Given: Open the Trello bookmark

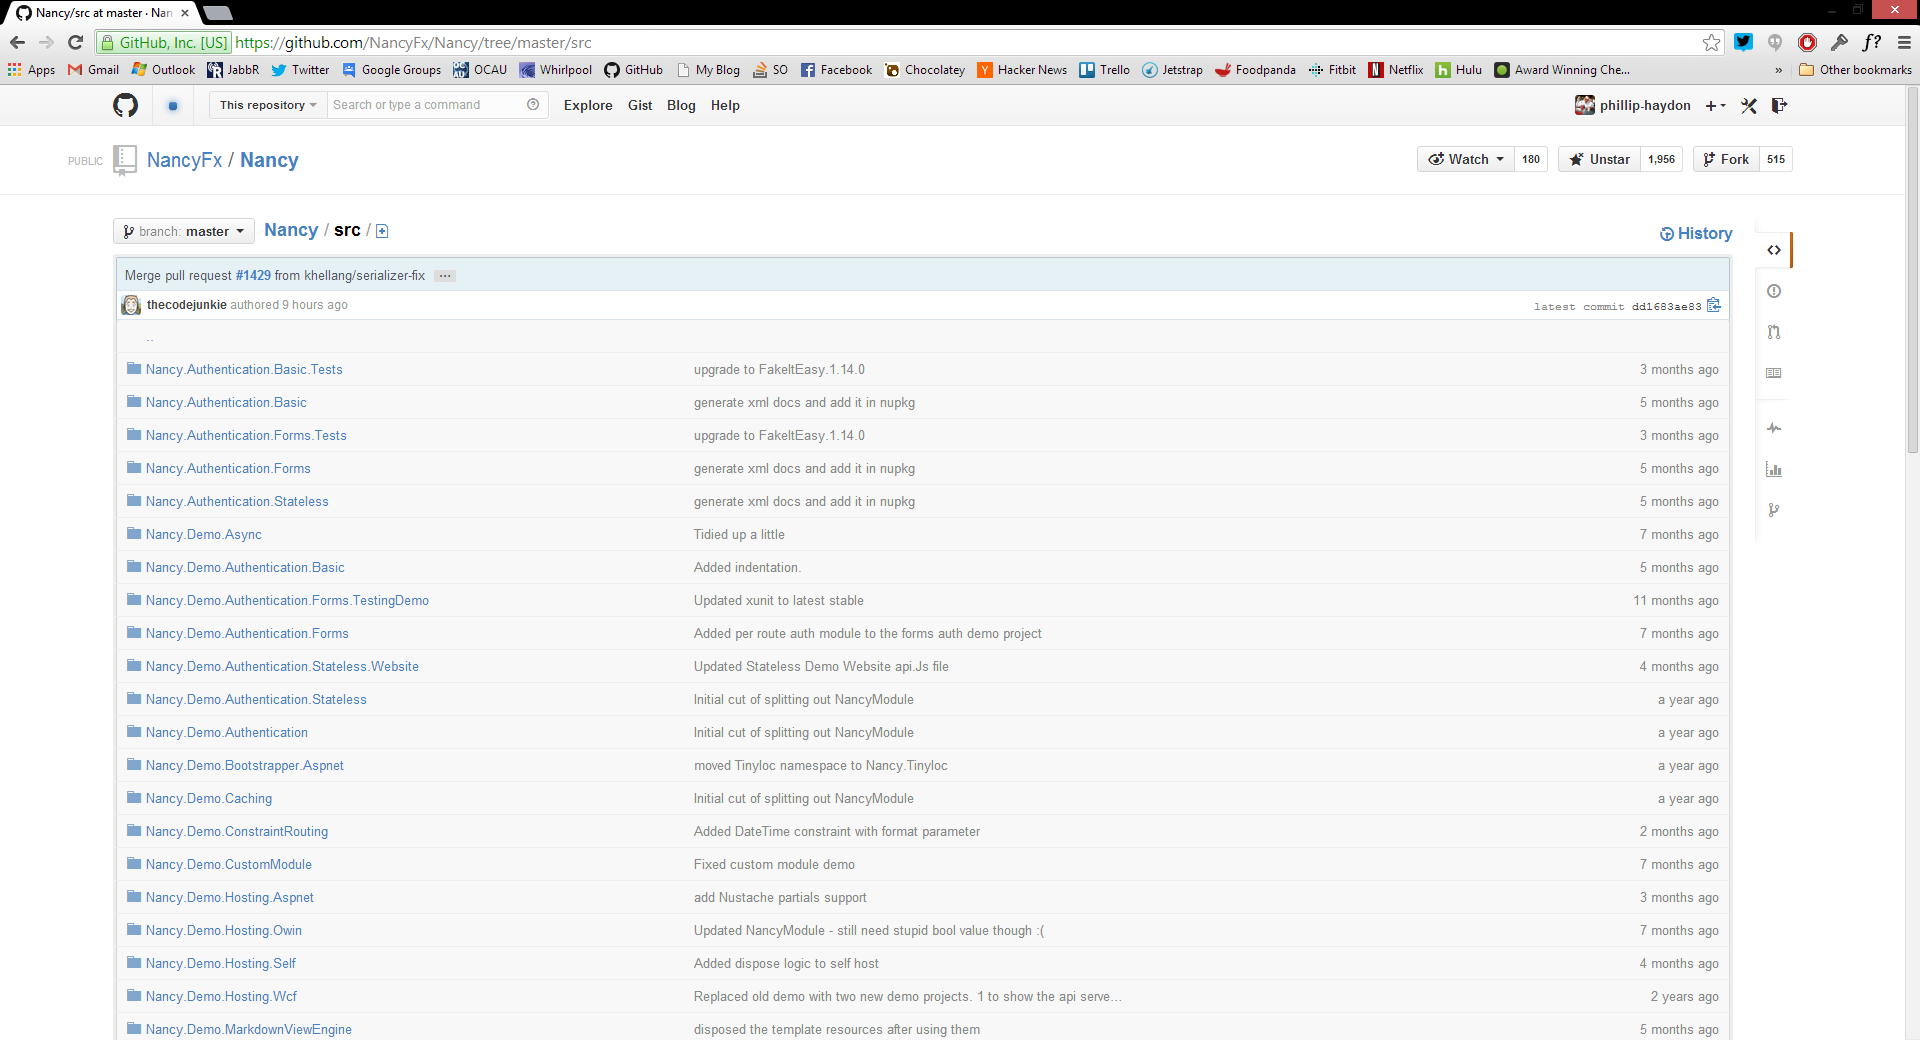Looking at the screenshot, I should coord(1105,70).
